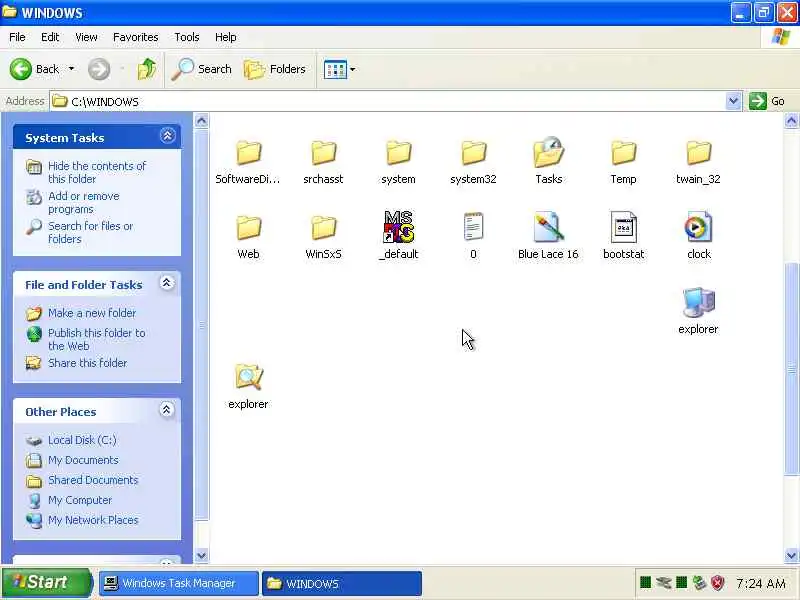Select the Blue Lace 16 bitmap
Viewport: 800px width, 600px height.
548,236
